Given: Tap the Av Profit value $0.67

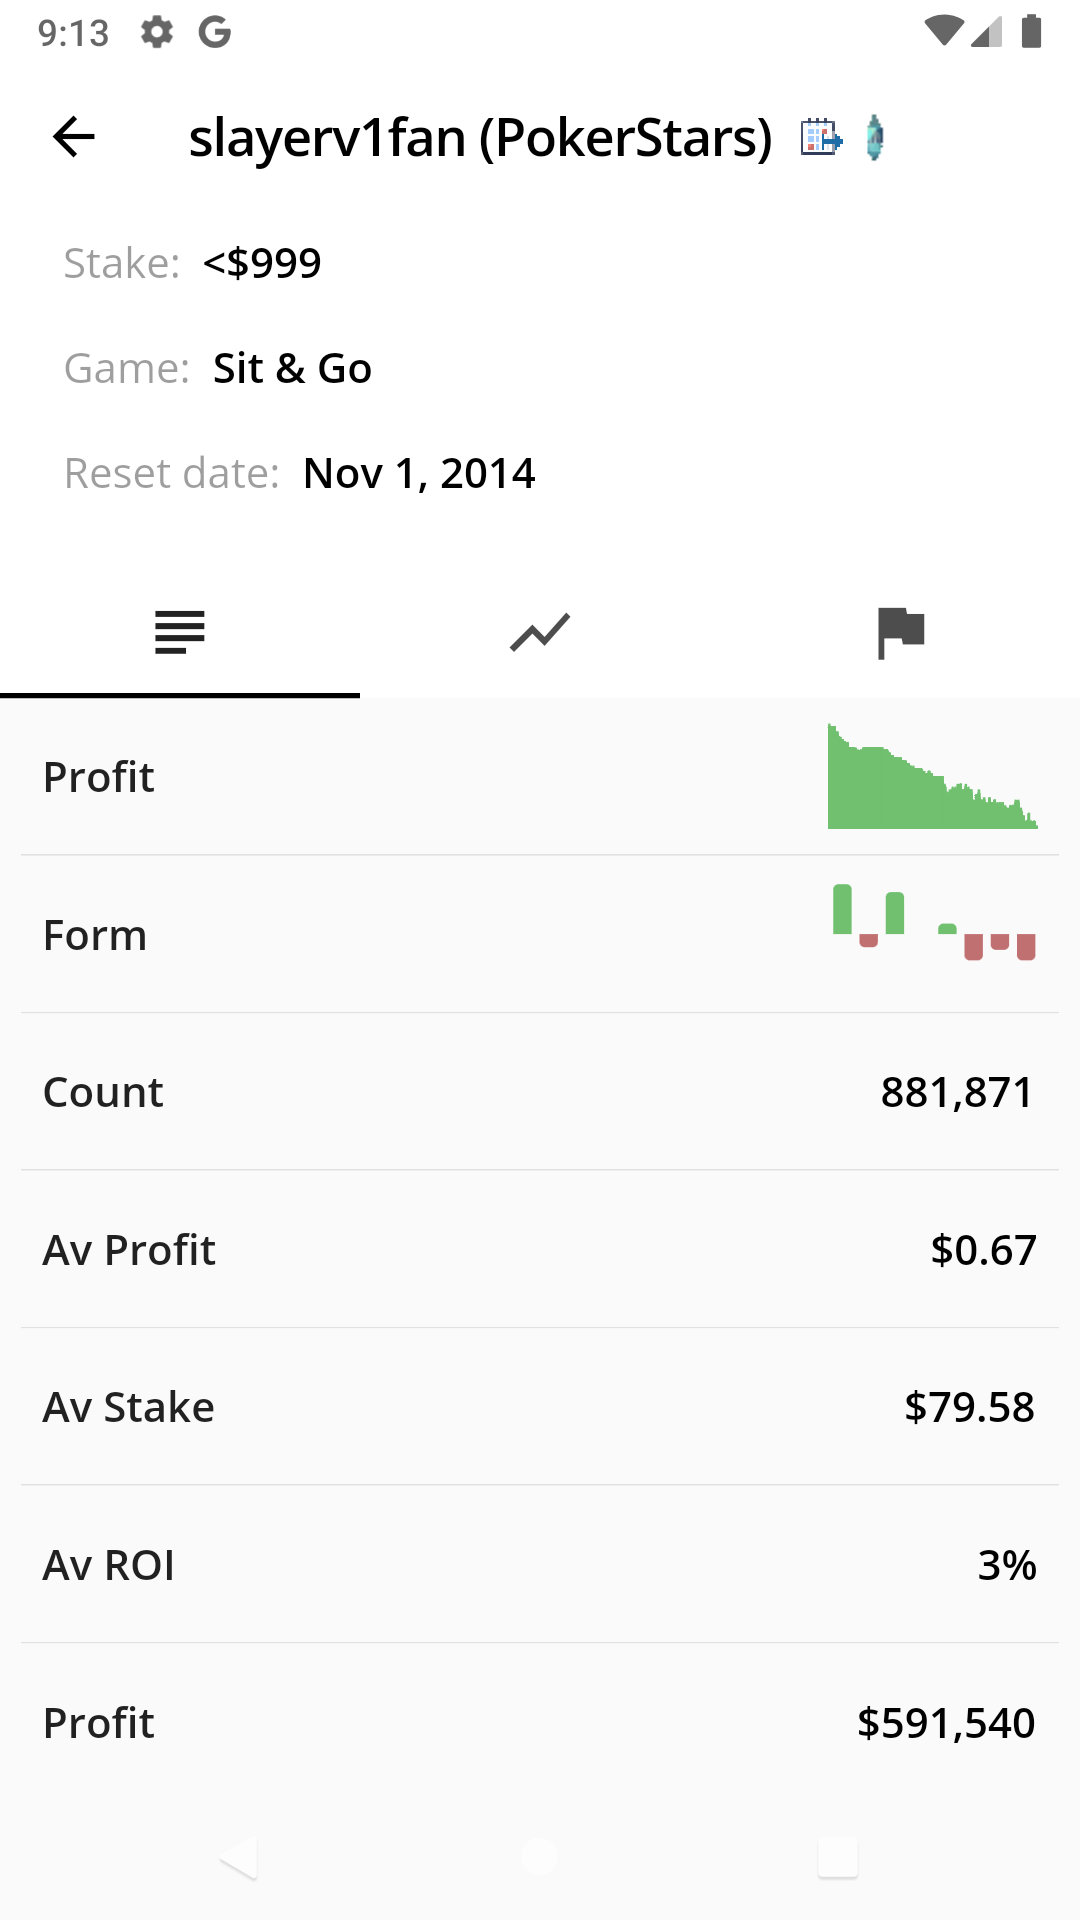Looking at the screenshot, I should 983,1250.
